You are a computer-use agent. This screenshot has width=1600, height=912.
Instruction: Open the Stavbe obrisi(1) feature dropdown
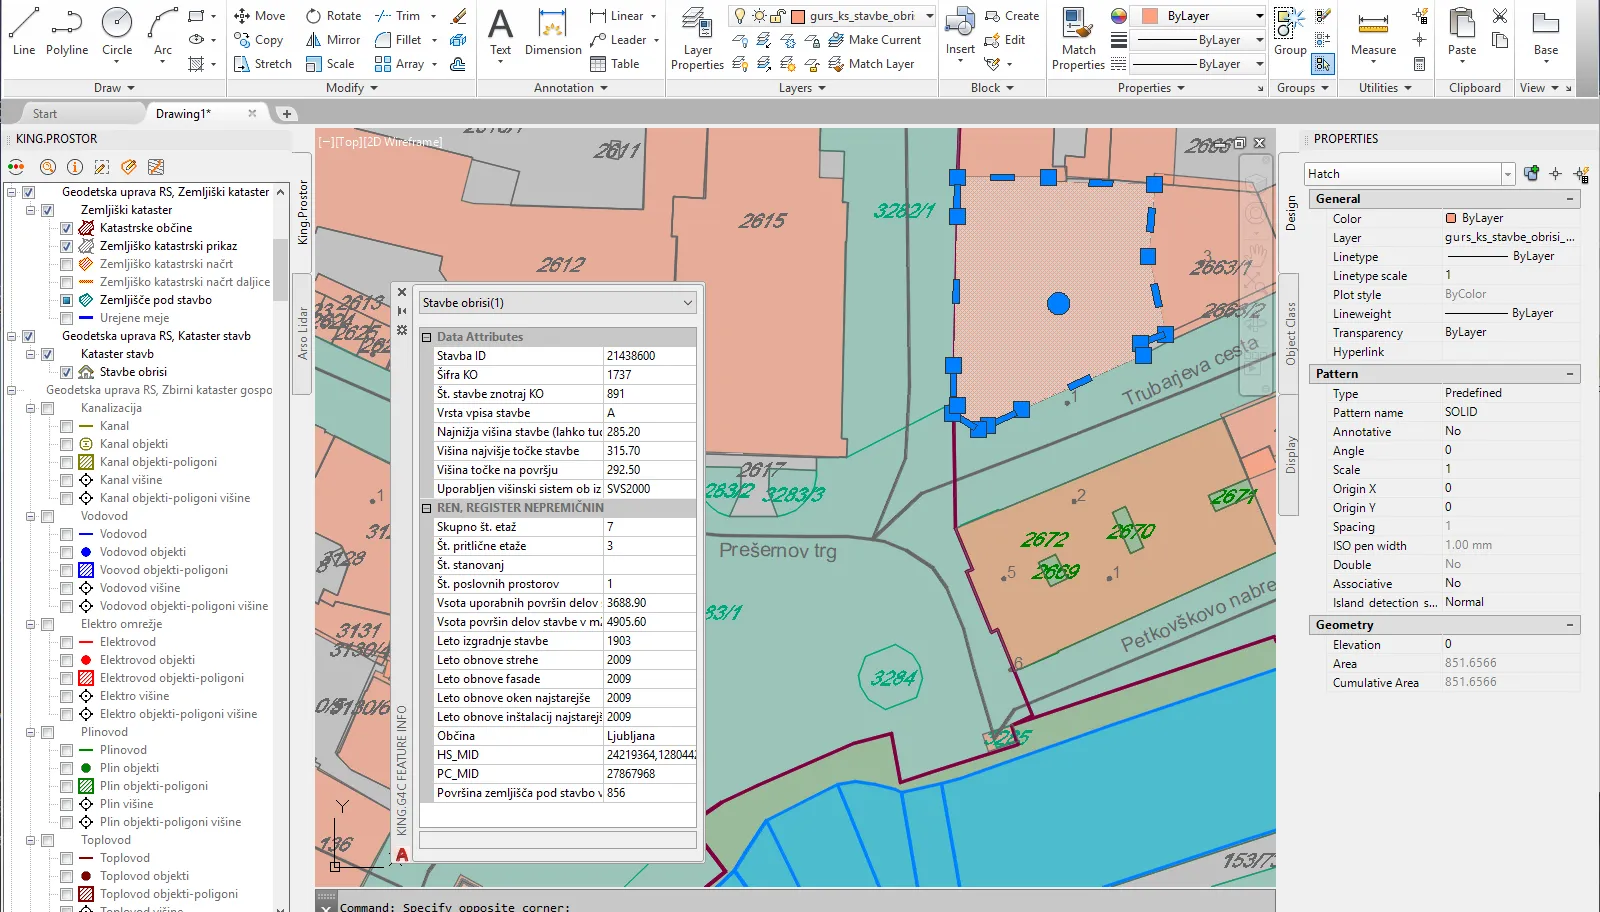coord(687,303)
